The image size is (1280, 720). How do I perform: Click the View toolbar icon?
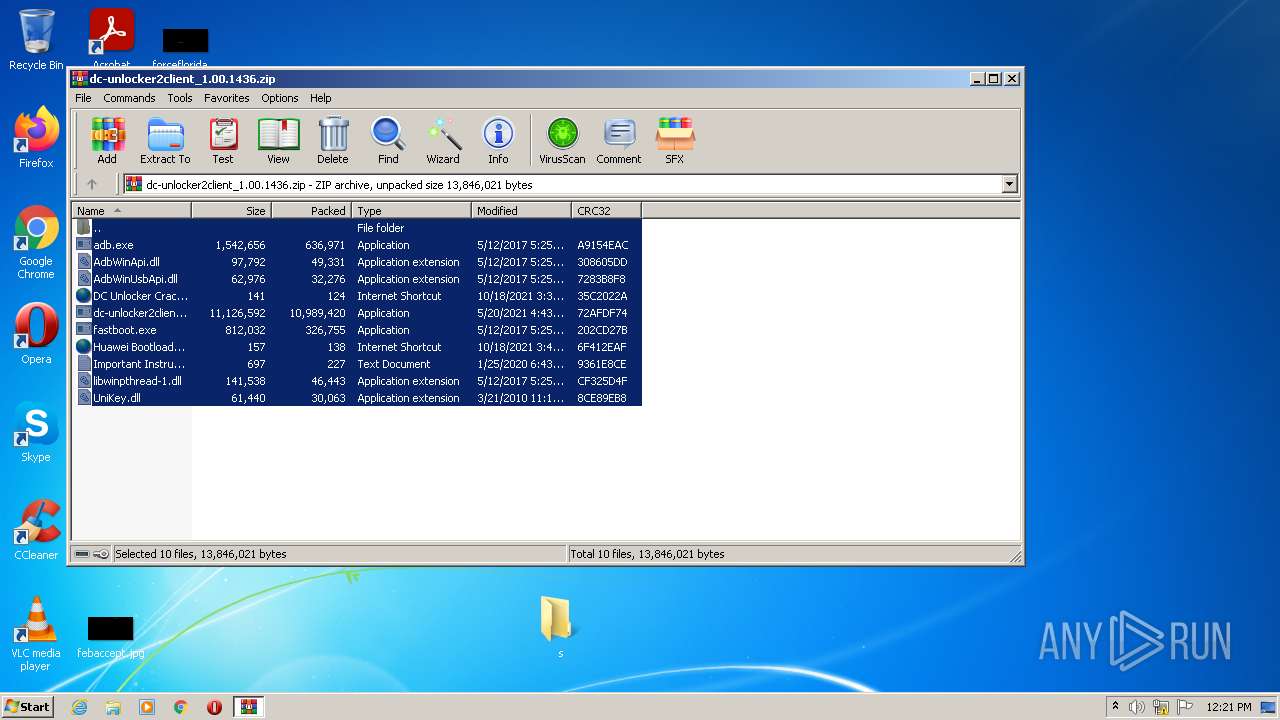(x=278, y=140)
